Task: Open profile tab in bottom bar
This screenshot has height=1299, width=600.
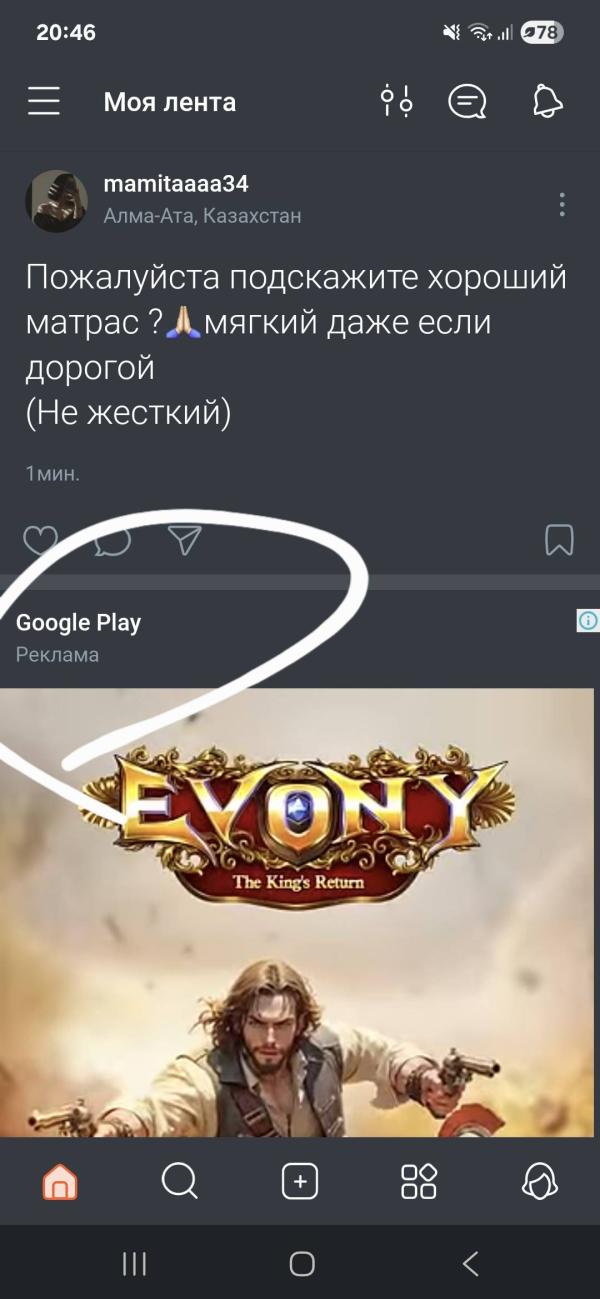Action: click(540, 1182)
